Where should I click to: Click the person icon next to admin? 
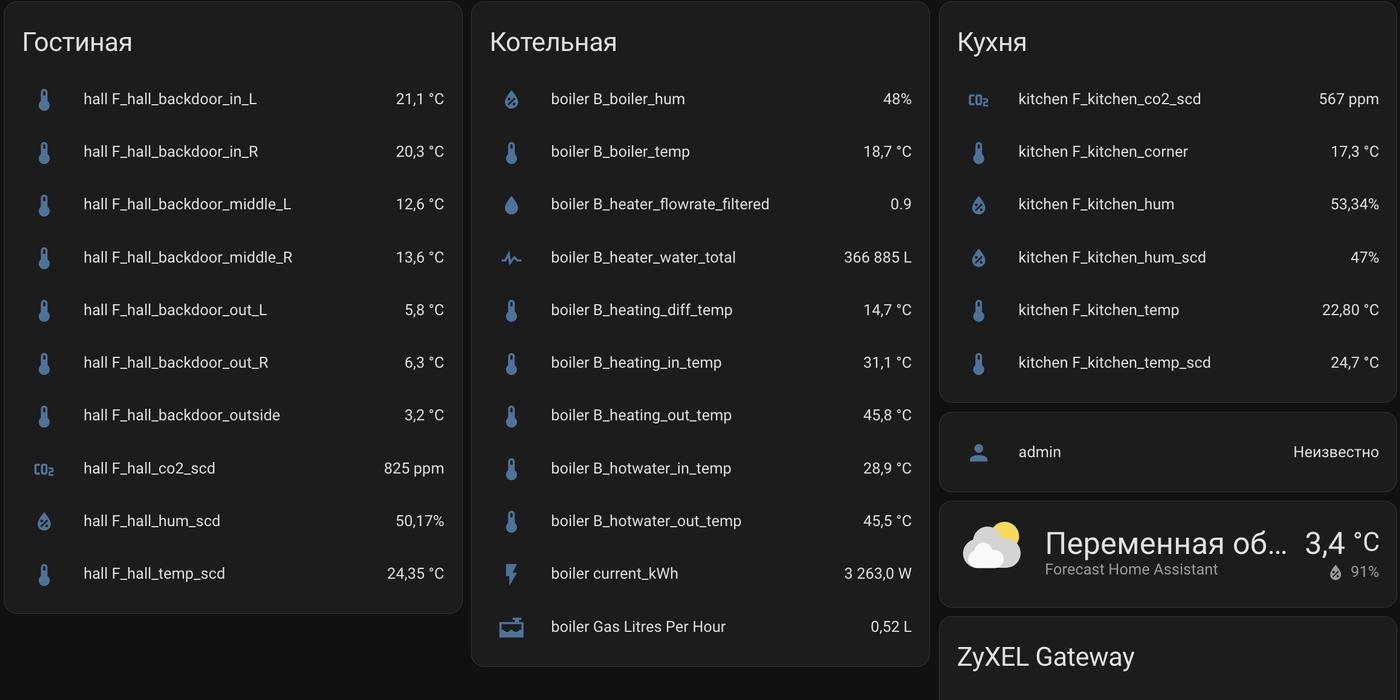tap(978, 452)
